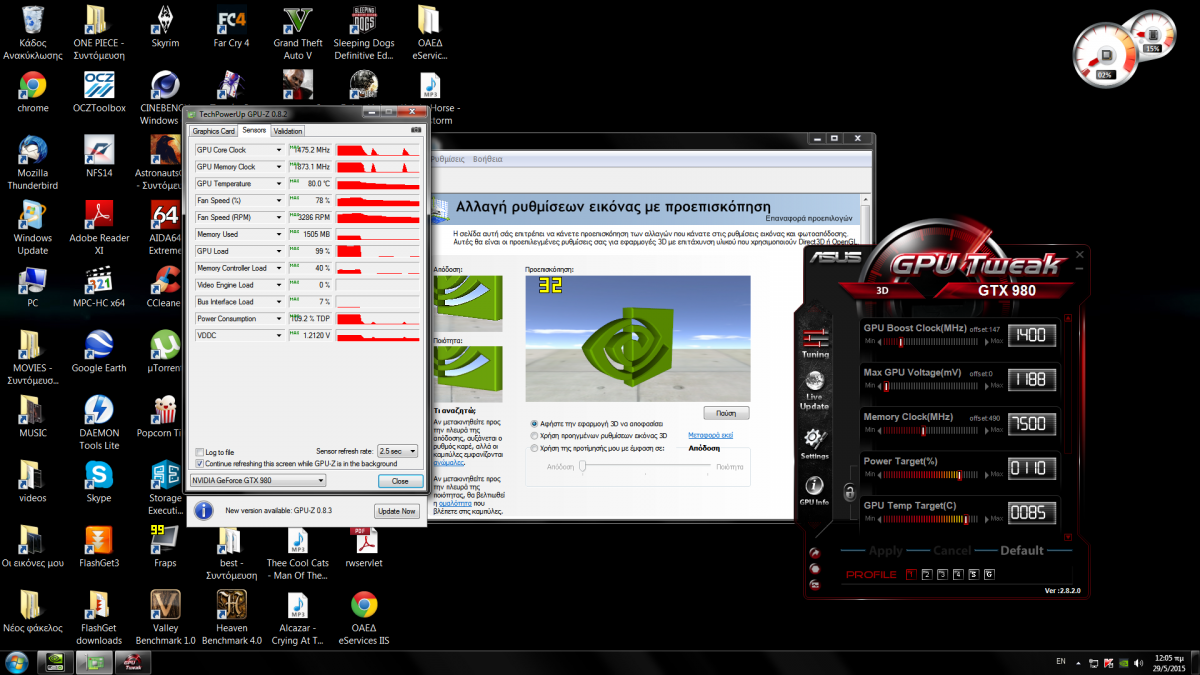Open Skyrim desktop shortcut
Viewport: 1200px width, 675px height.
click(x=165, y=27)
